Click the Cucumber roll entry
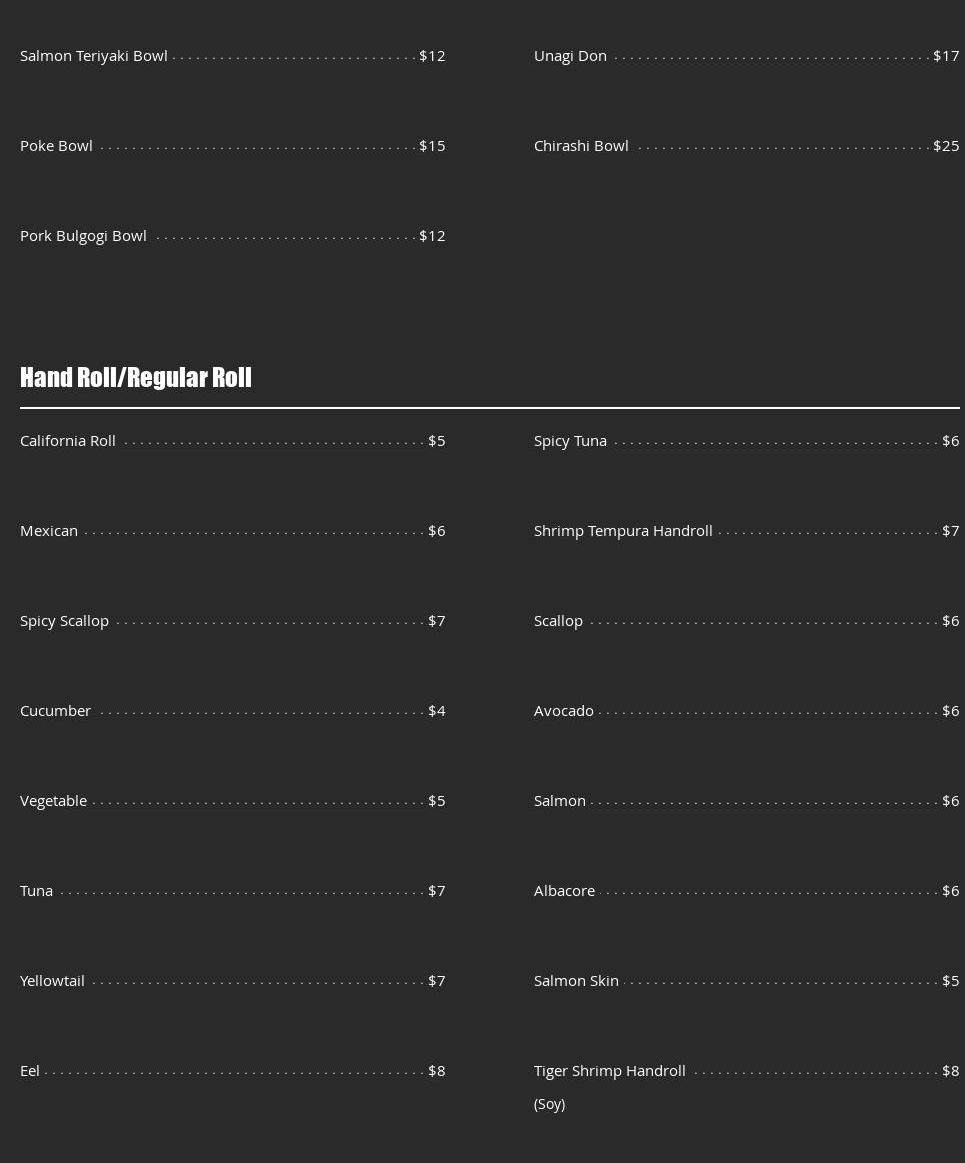 pyautogui.click(x=55, y=711)
